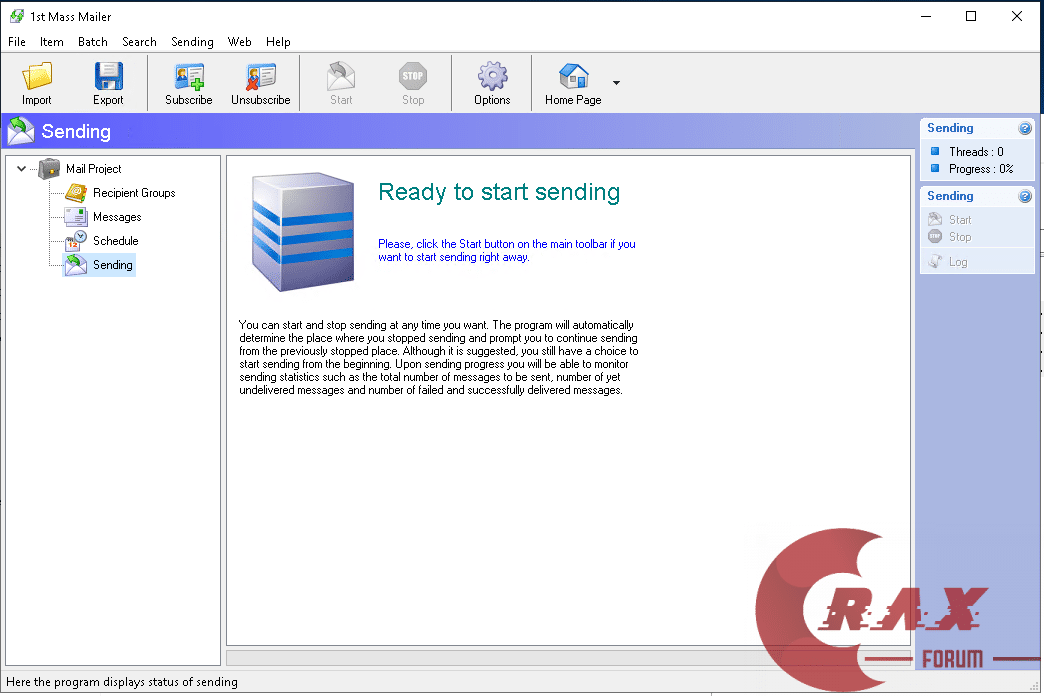The image size is (1044, 696).
Task: Click the Stop sign toolbar icon
Action: pyautogui.click(x=413, y=76)
